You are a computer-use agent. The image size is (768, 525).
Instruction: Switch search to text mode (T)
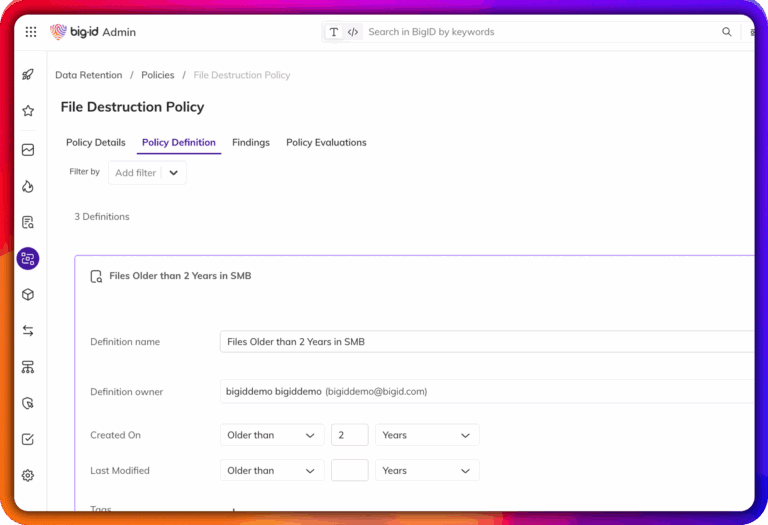pyautogui.click(x=334, y=32)
